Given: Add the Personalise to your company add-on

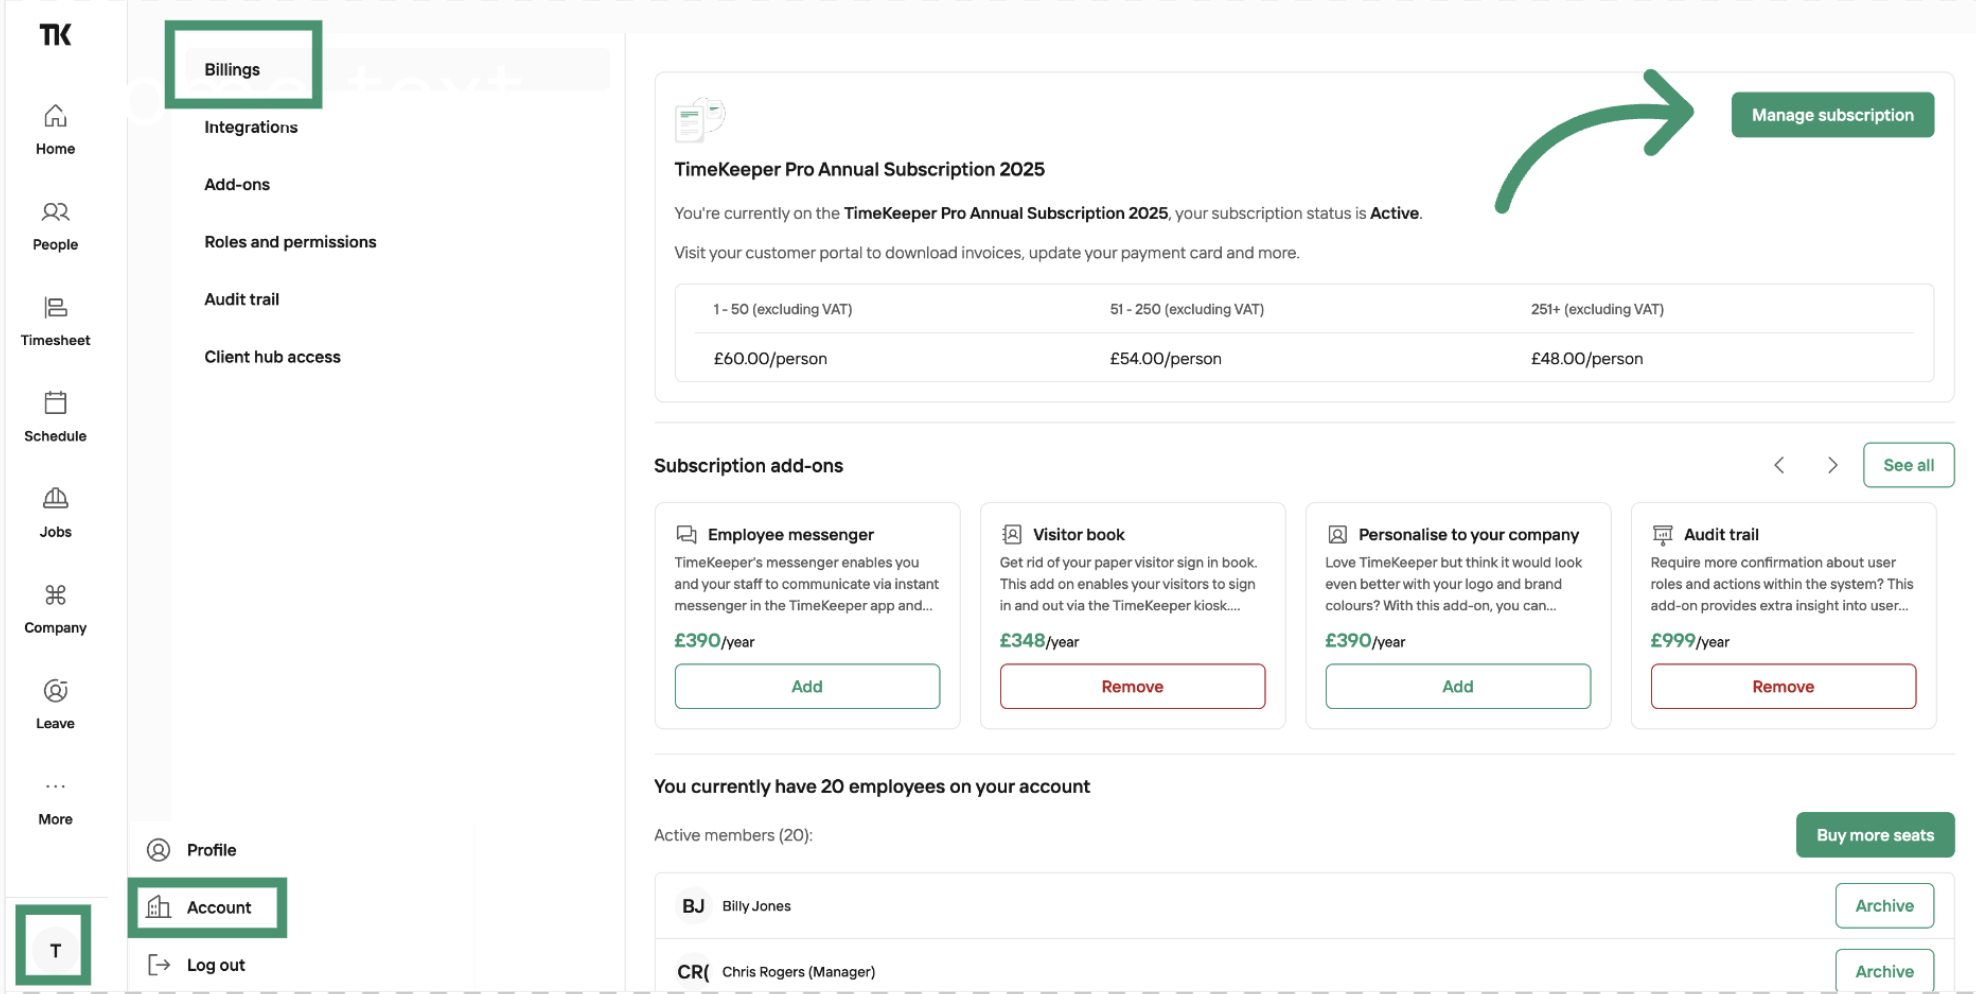Looking at the screenshot, I should point(1458,686).
